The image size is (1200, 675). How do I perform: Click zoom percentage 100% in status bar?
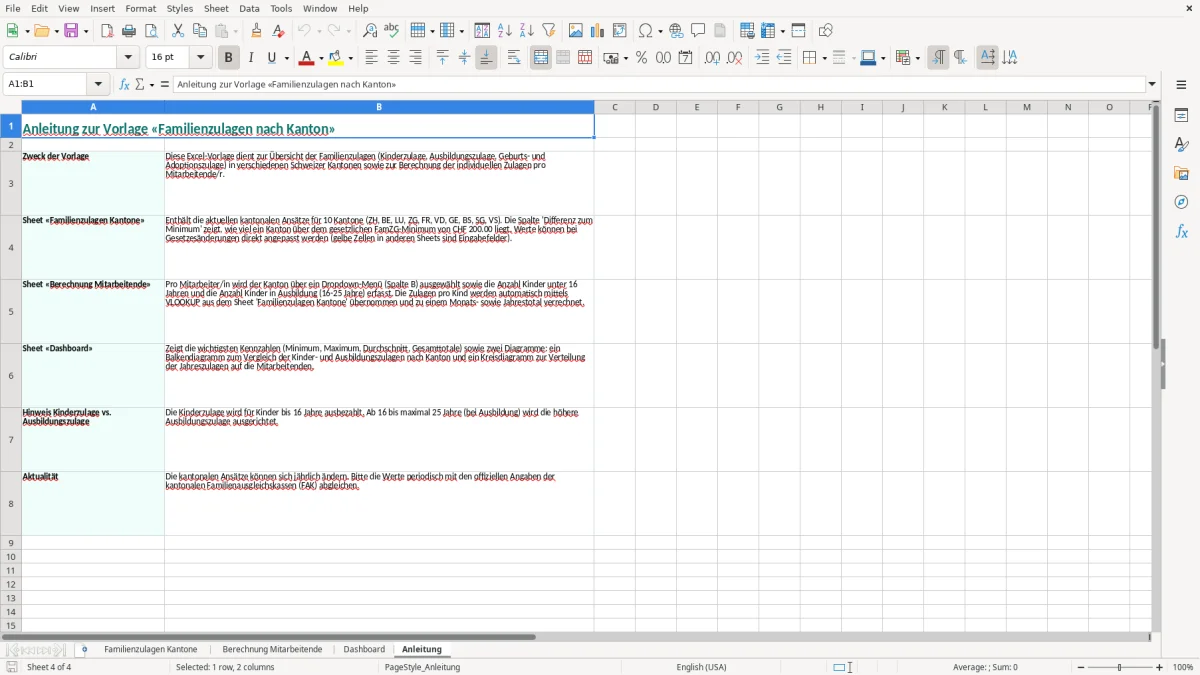click(1183, 667)
